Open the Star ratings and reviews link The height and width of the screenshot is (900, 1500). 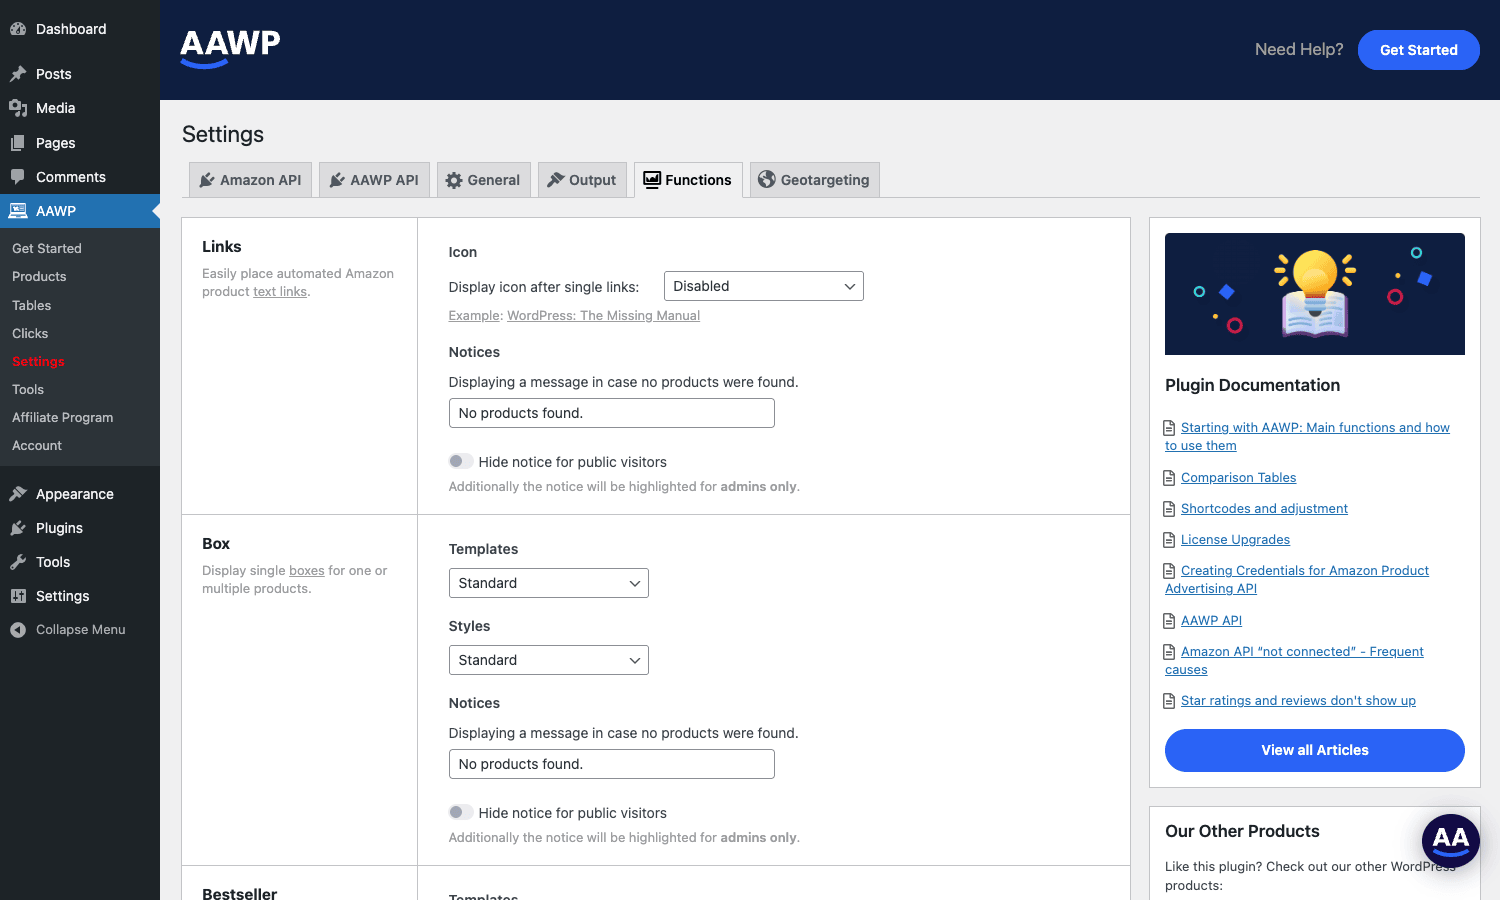click(1298, 701)
